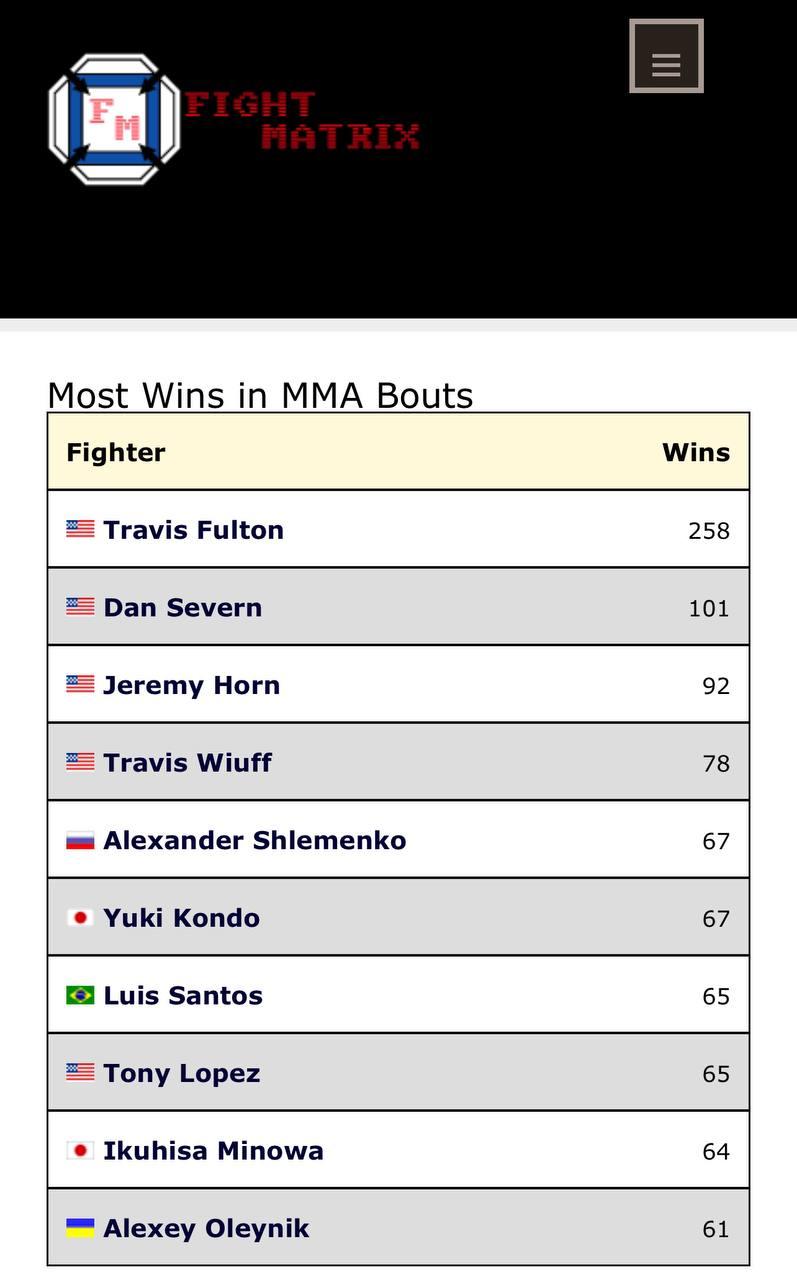Open the hamburger menu button
The width and height of the screenshot is (797, 1280).
[x=666, y=57]
